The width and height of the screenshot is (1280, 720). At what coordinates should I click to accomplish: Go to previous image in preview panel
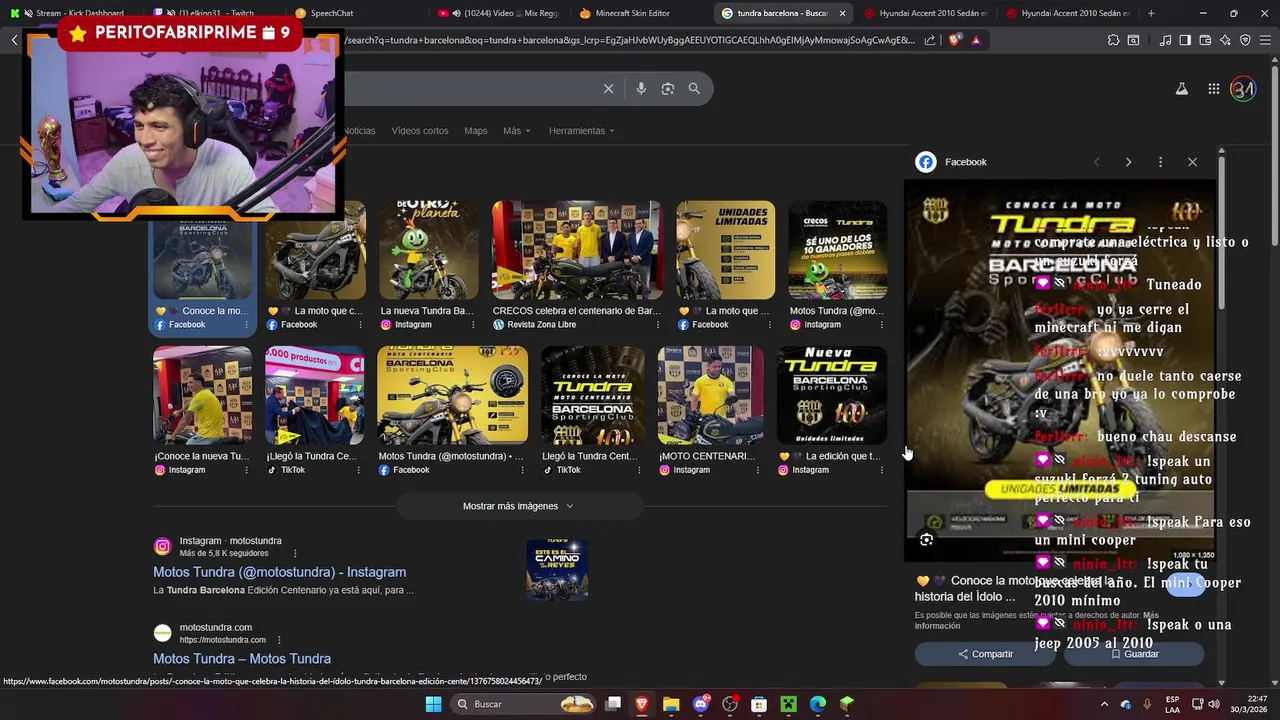1096,162
